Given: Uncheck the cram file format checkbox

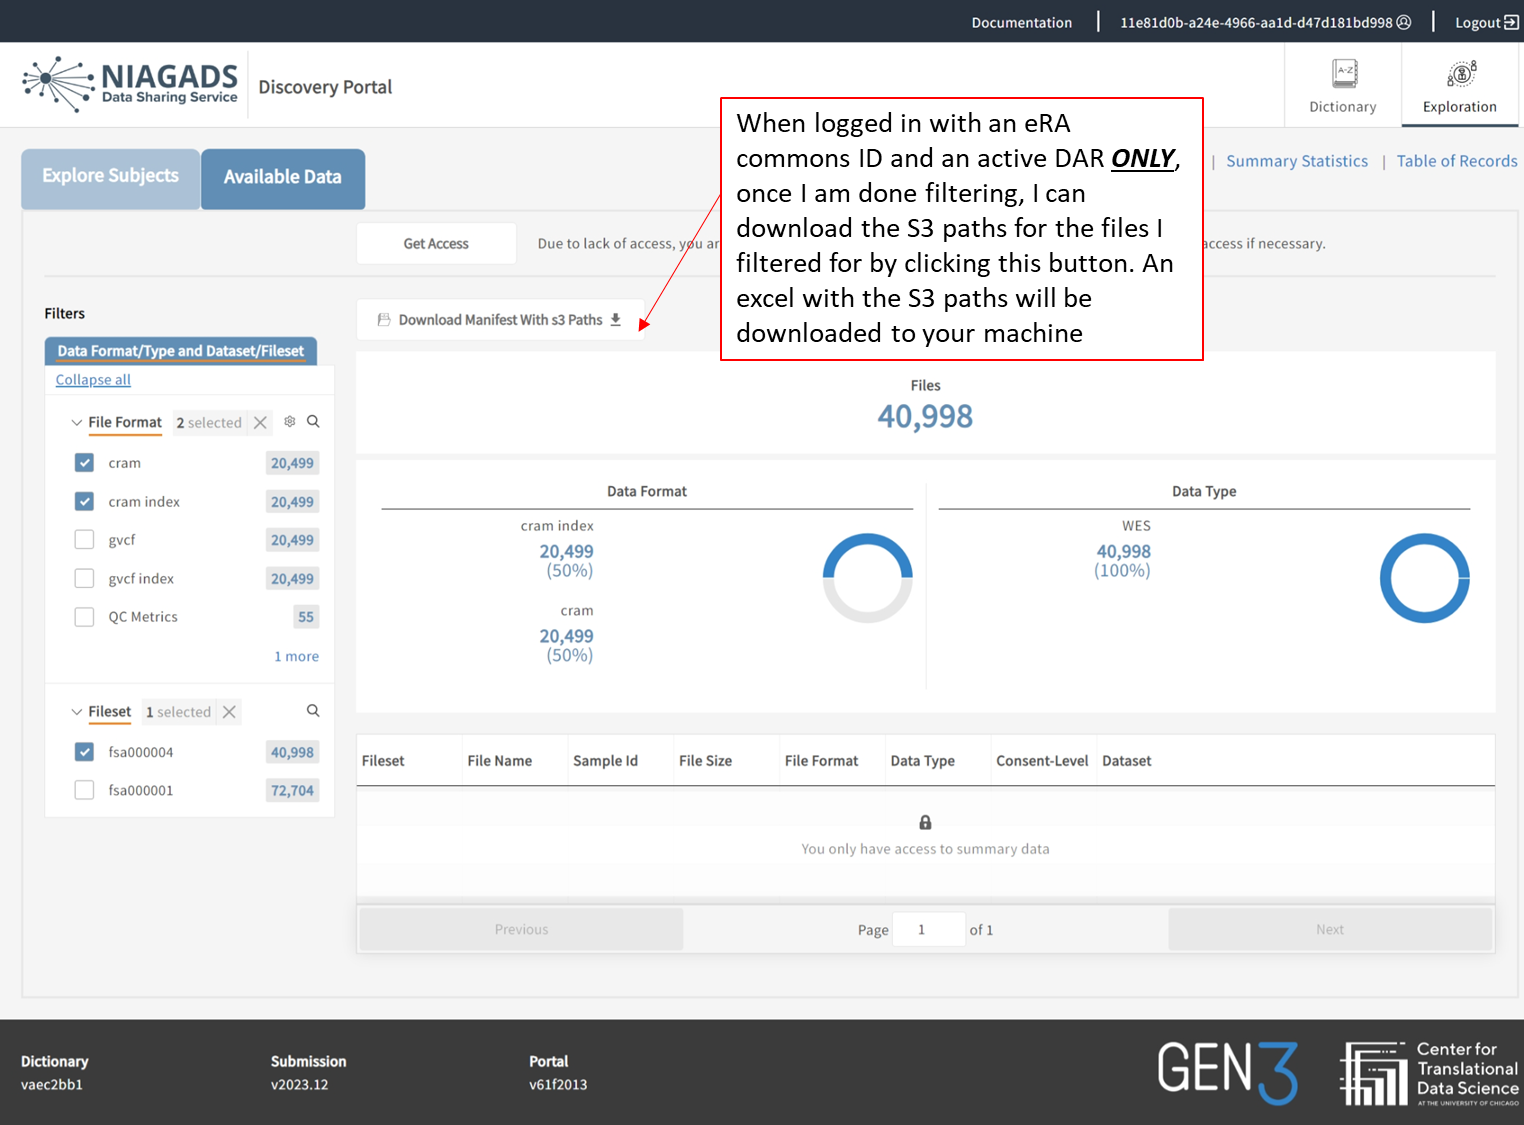Looking at the screenshot, I should [x=85, y=463].
